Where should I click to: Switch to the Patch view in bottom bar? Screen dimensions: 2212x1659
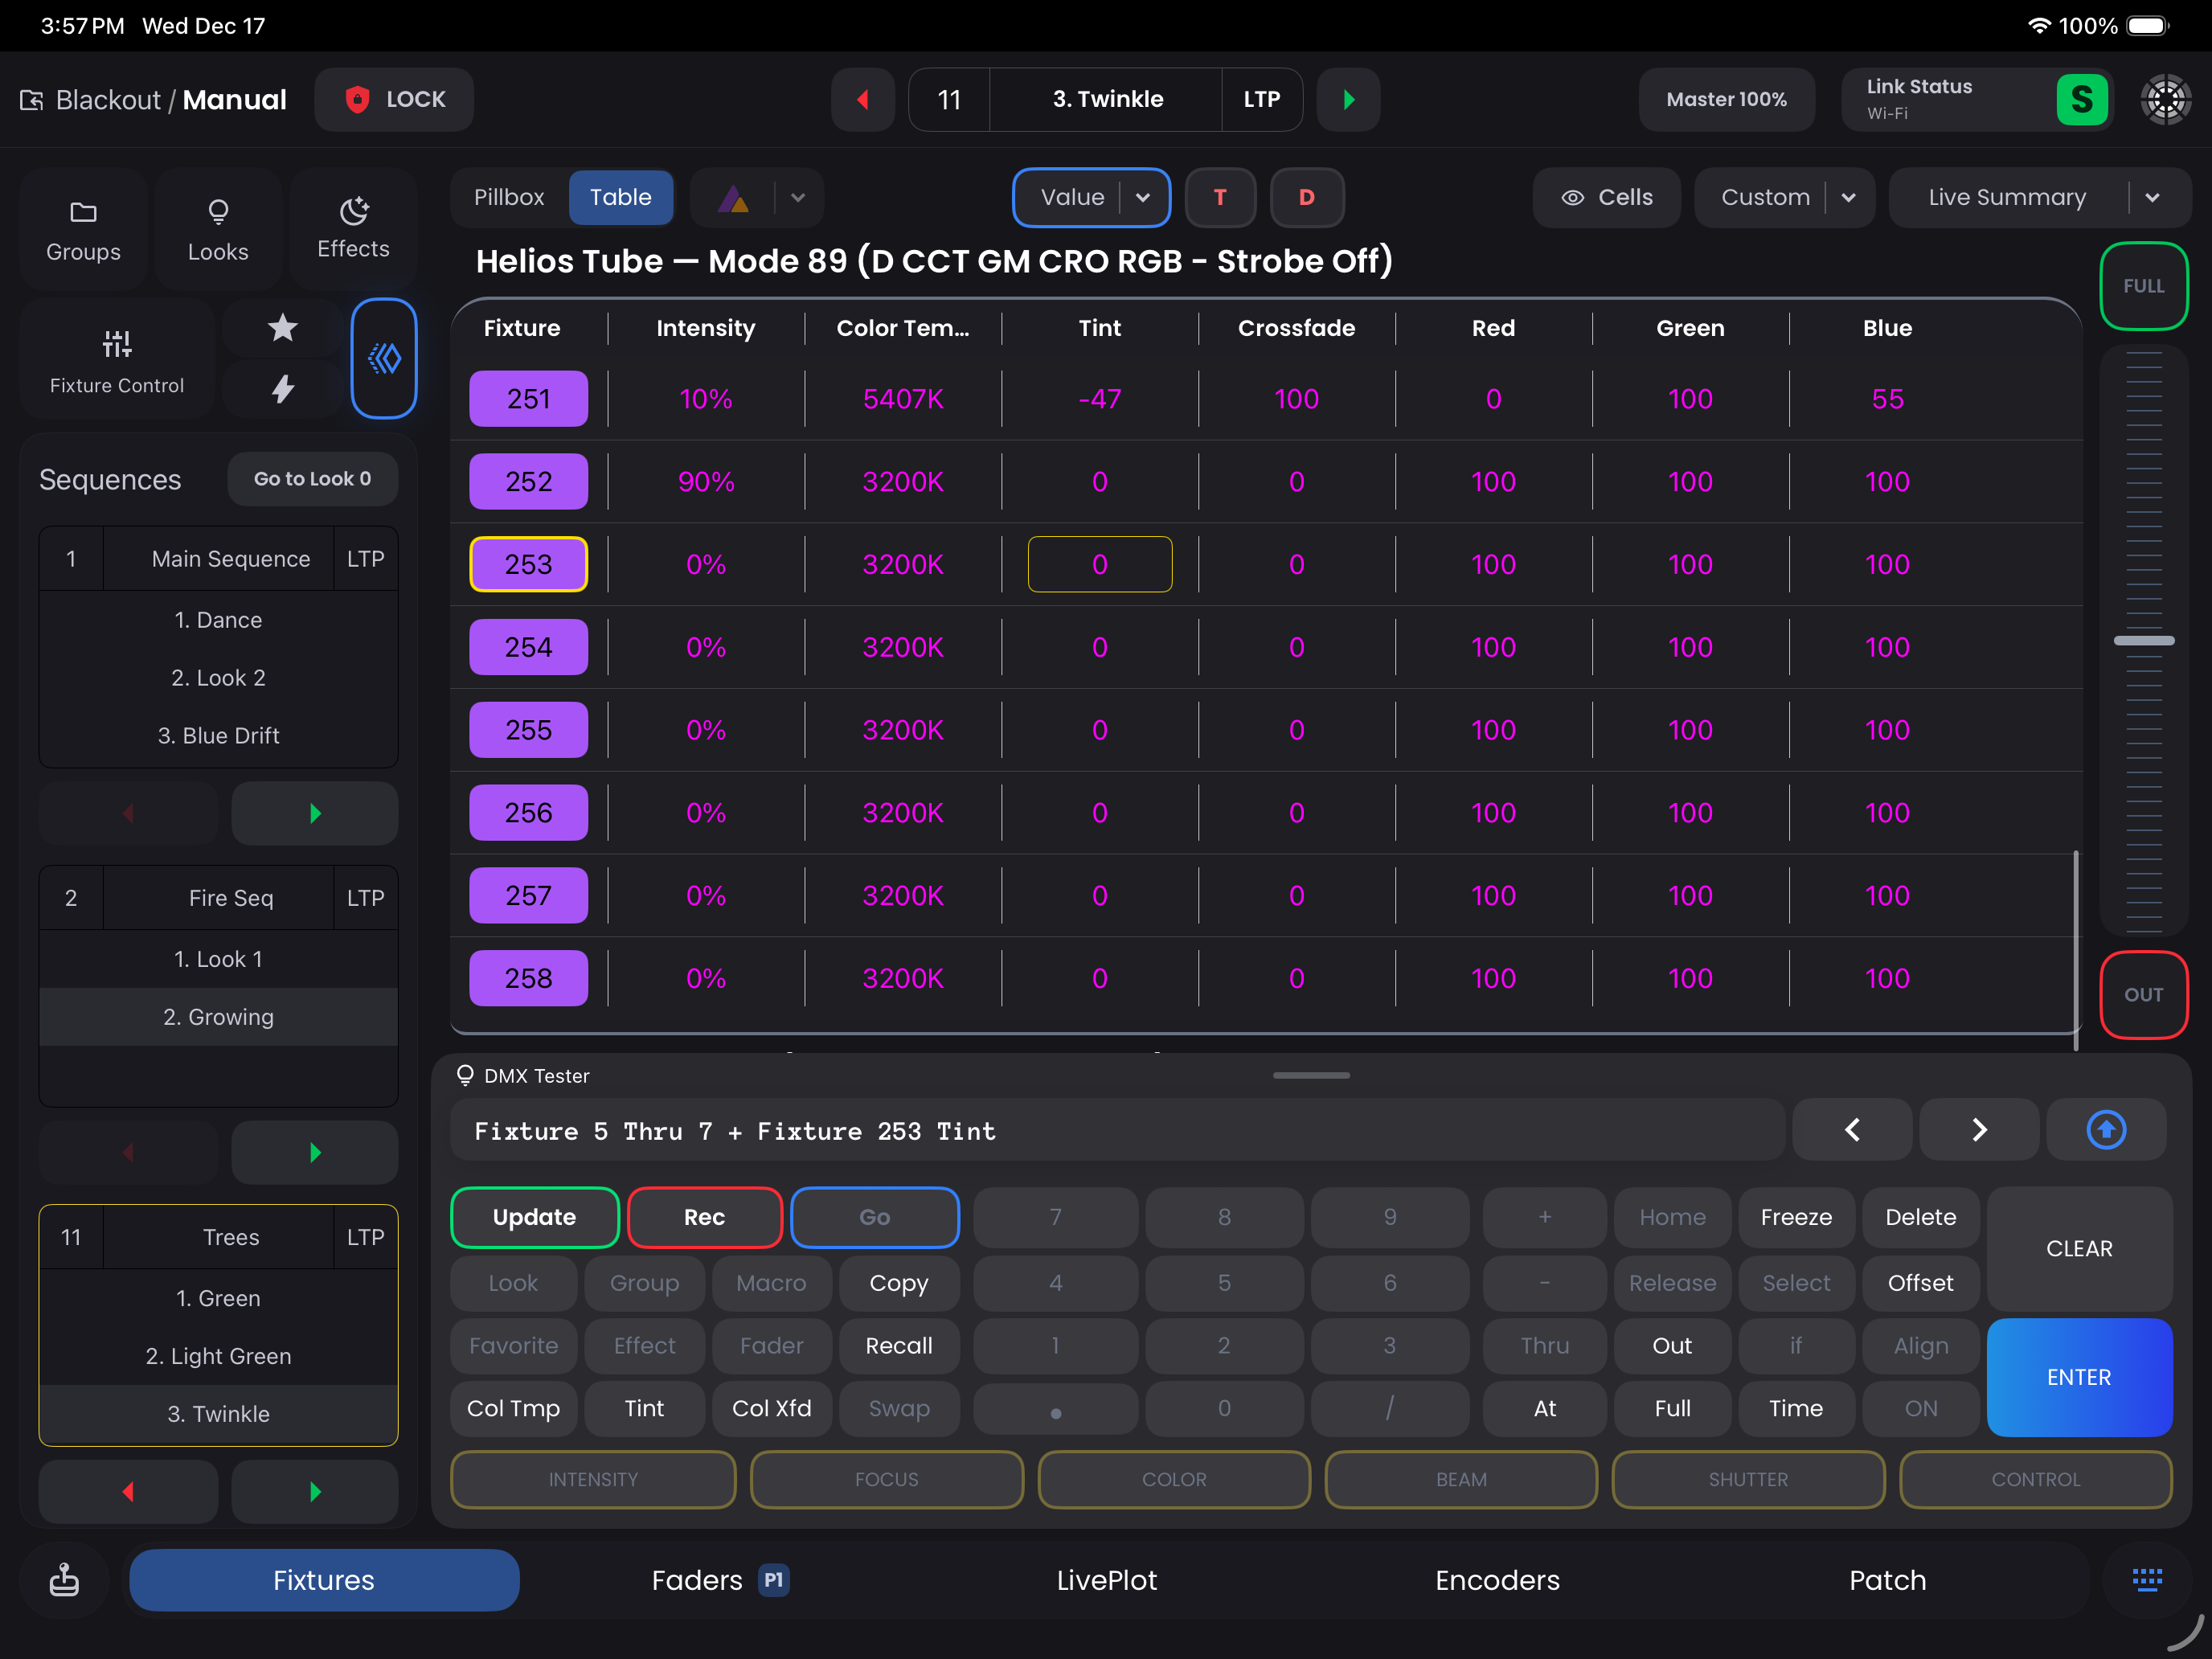pyautogui.click(x=1887, y=1580)
